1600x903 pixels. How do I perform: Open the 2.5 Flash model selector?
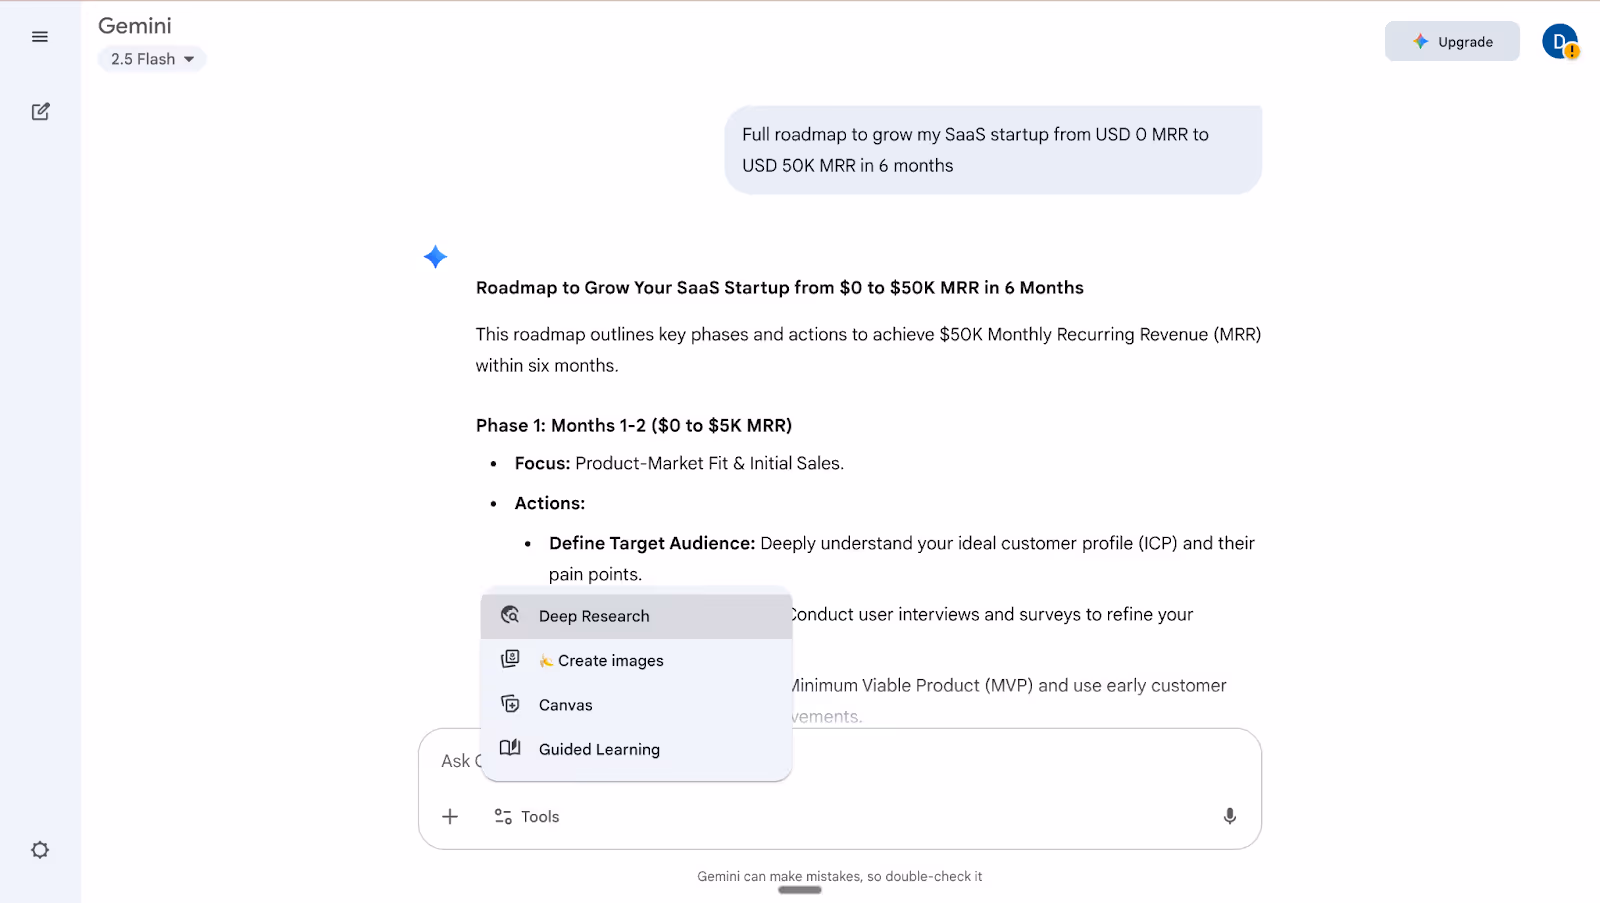coord(151,58)
